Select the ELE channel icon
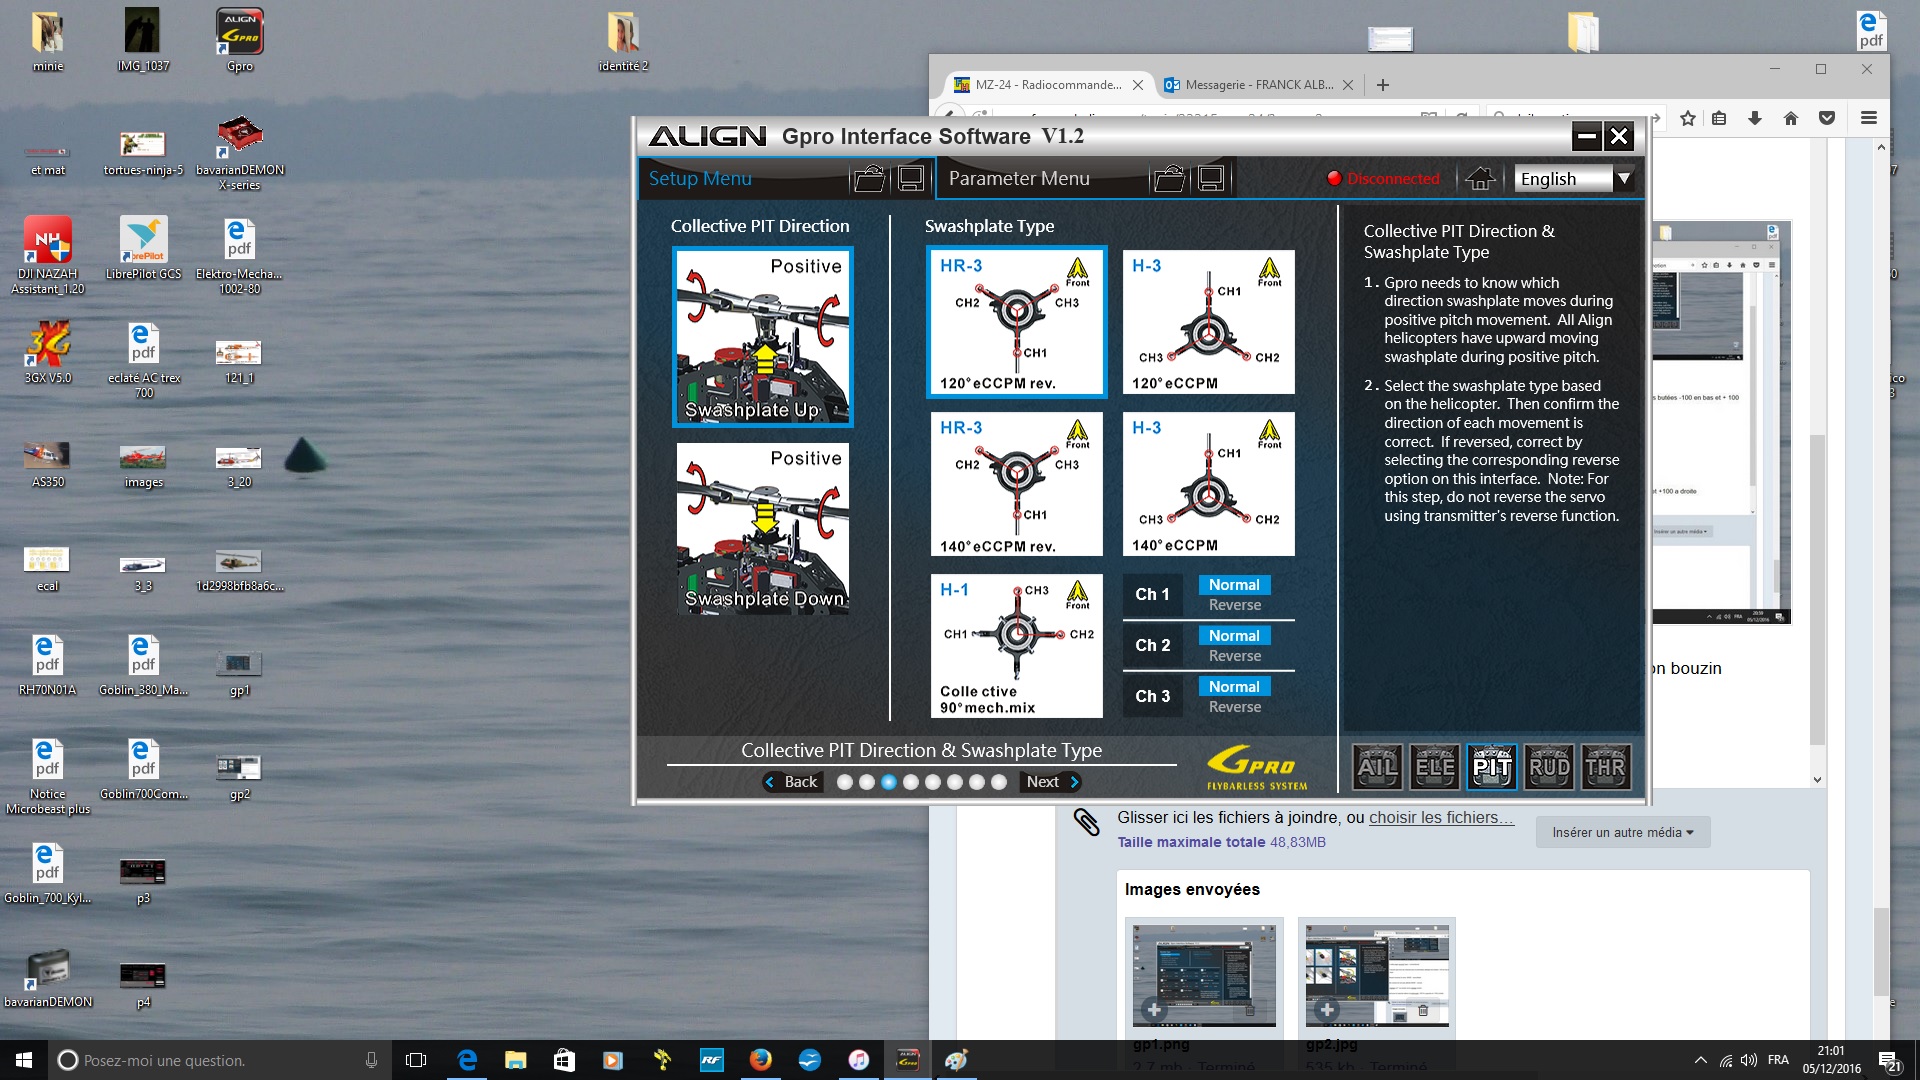The image size is (1920, 1080). point(1435,768)
